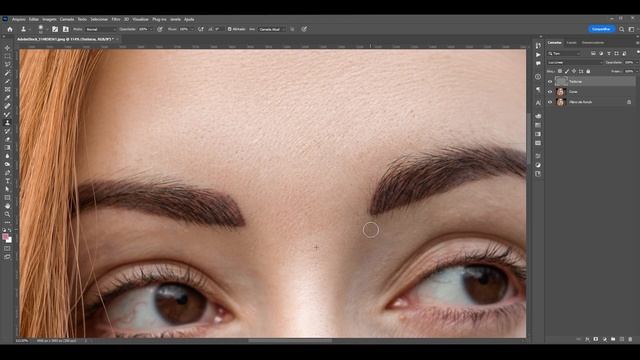Open the Filtro menu
This screenshot has height=360, width=640.
116,19
